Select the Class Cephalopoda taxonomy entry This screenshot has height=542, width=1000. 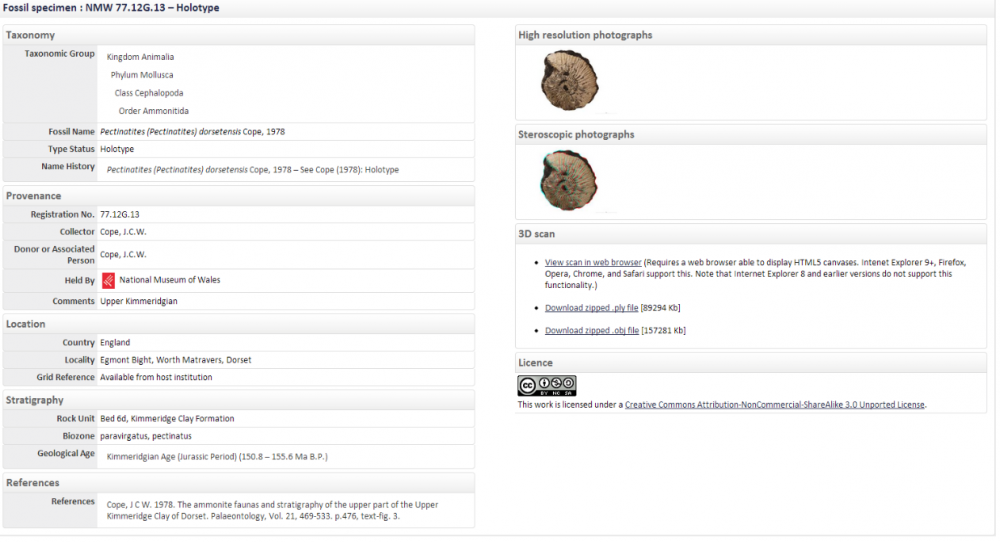point(149,93)
